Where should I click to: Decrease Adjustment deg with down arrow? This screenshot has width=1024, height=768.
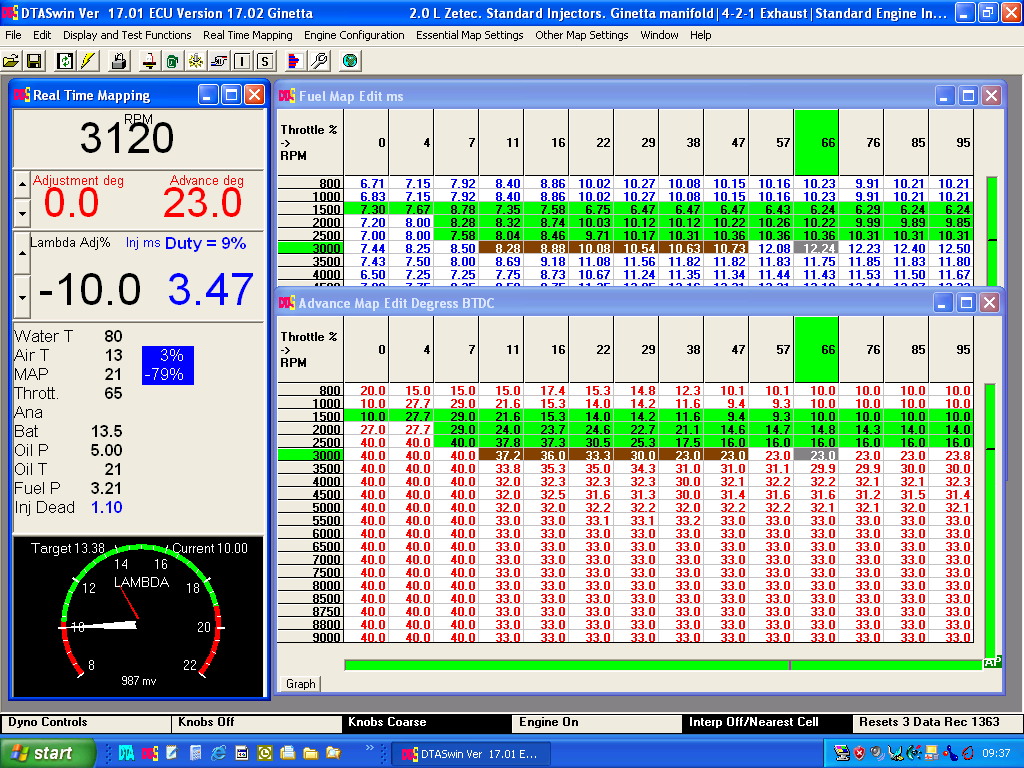pyautogui.click(x=22, y=212)
